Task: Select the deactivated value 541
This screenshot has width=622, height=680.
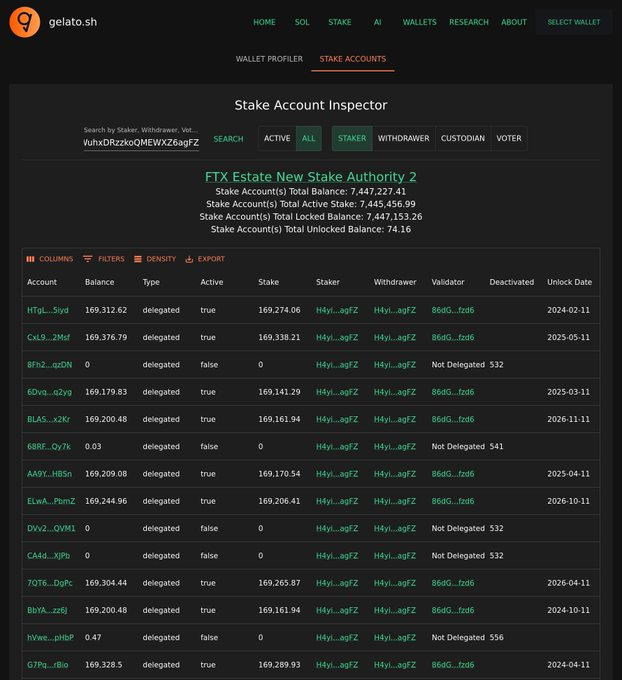Action: [496, 447]
